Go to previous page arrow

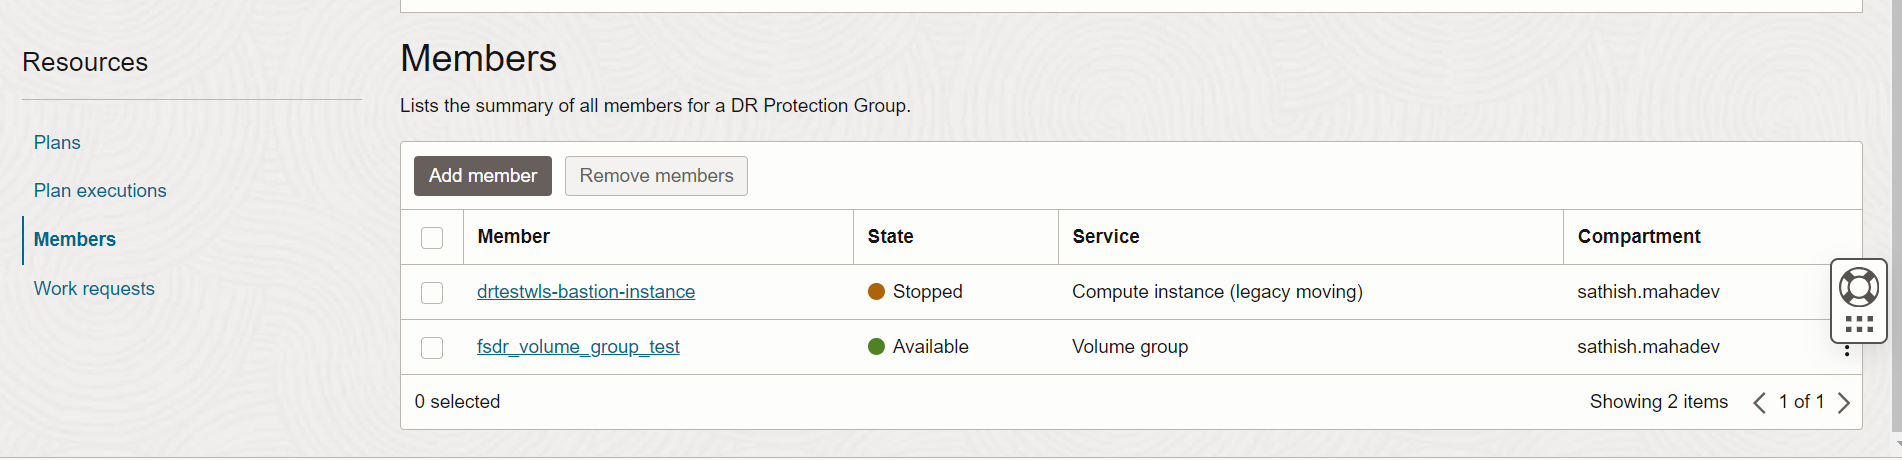point(1759,402)
